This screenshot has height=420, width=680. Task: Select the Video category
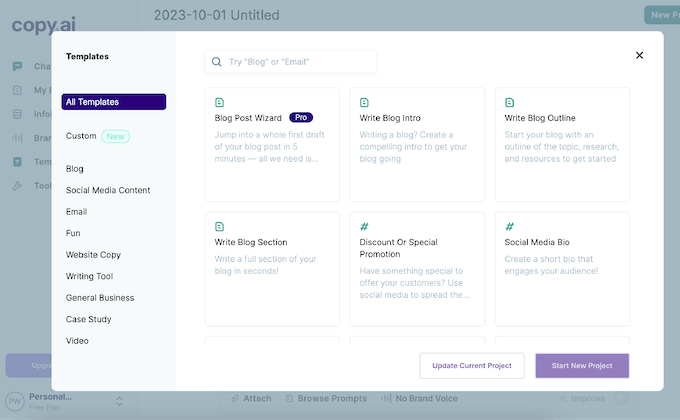(77, 341)
